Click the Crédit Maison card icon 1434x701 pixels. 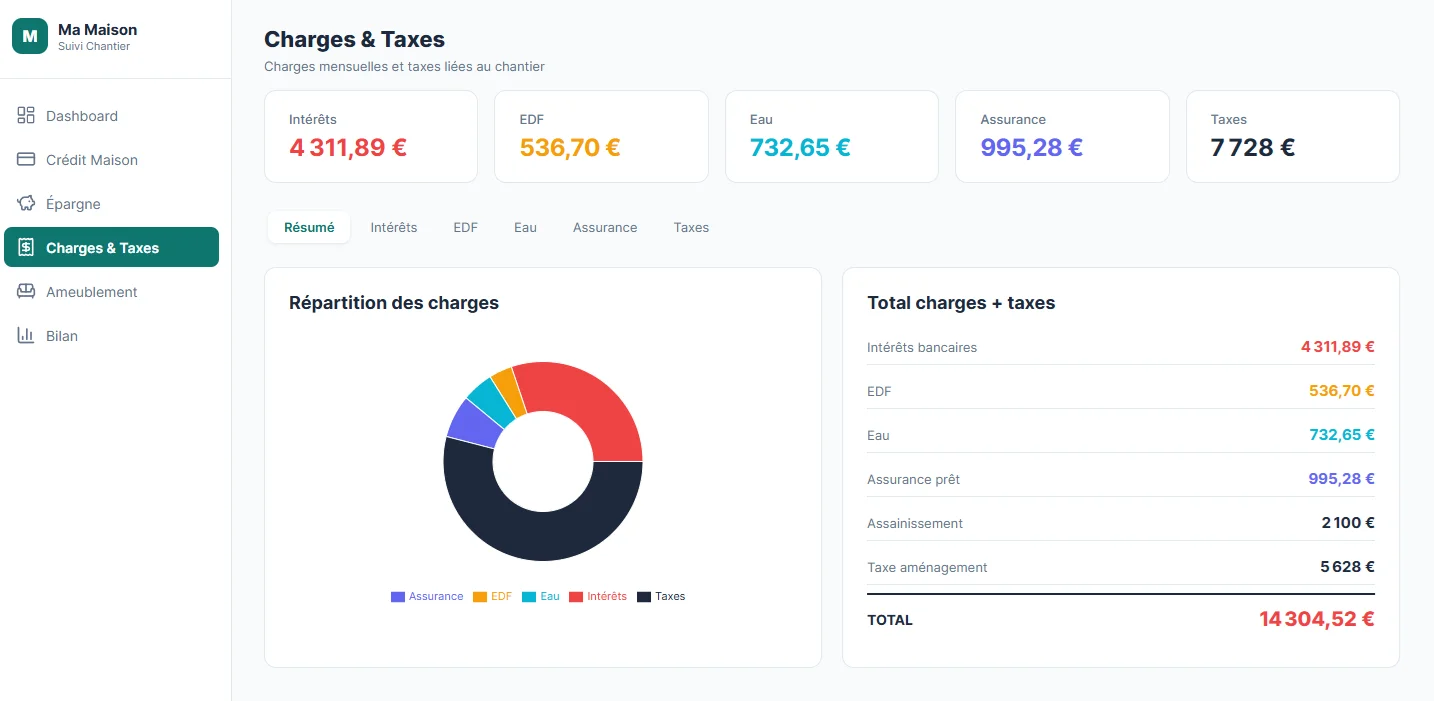[x=25, y=159]
